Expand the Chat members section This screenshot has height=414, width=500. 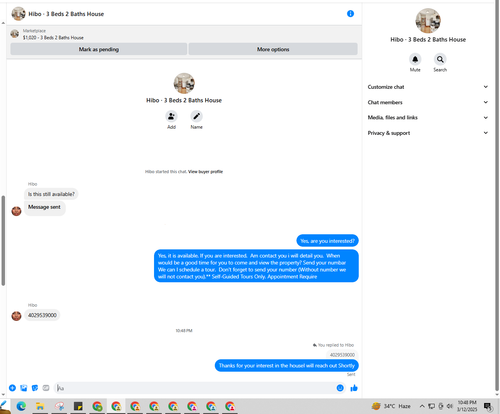(428, 102)
